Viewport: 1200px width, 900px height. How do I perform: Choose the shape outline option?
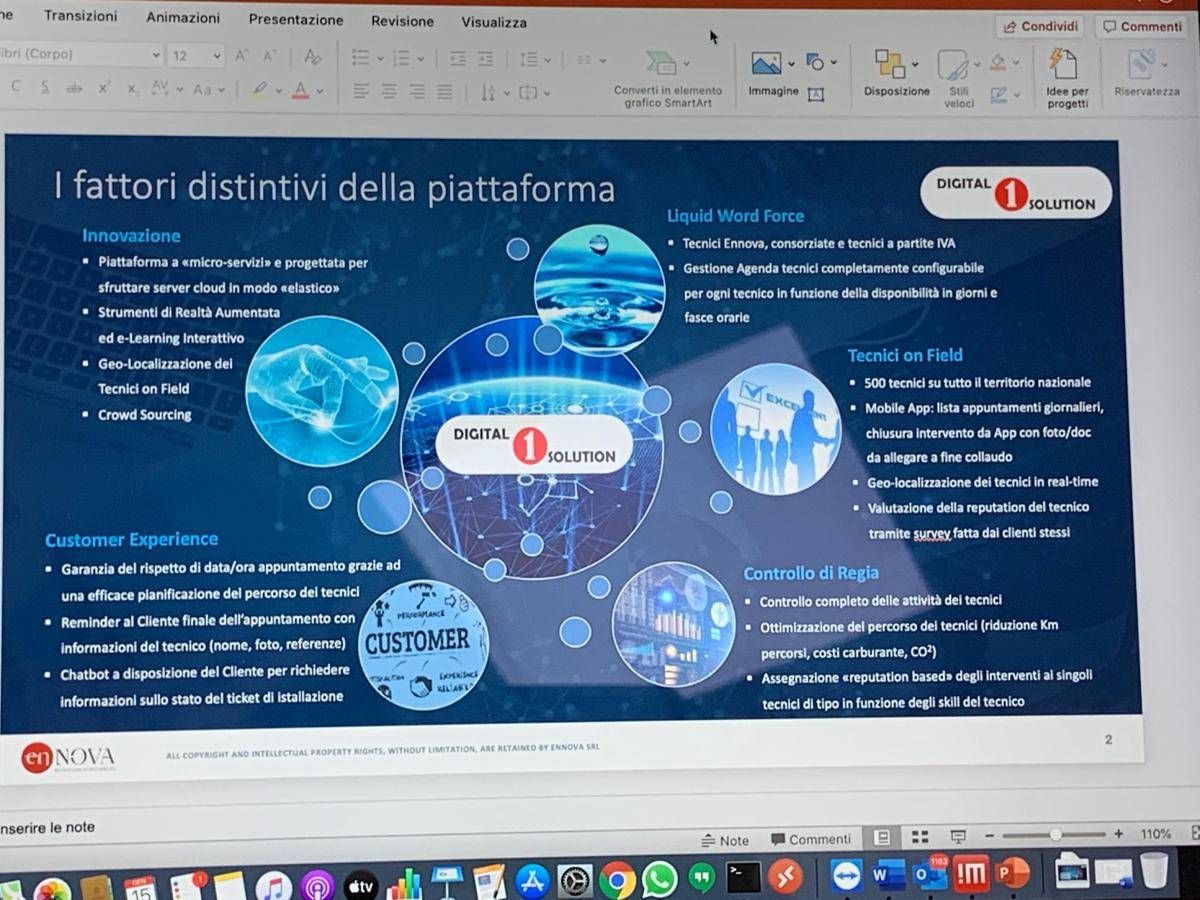tap(1000, 95)
